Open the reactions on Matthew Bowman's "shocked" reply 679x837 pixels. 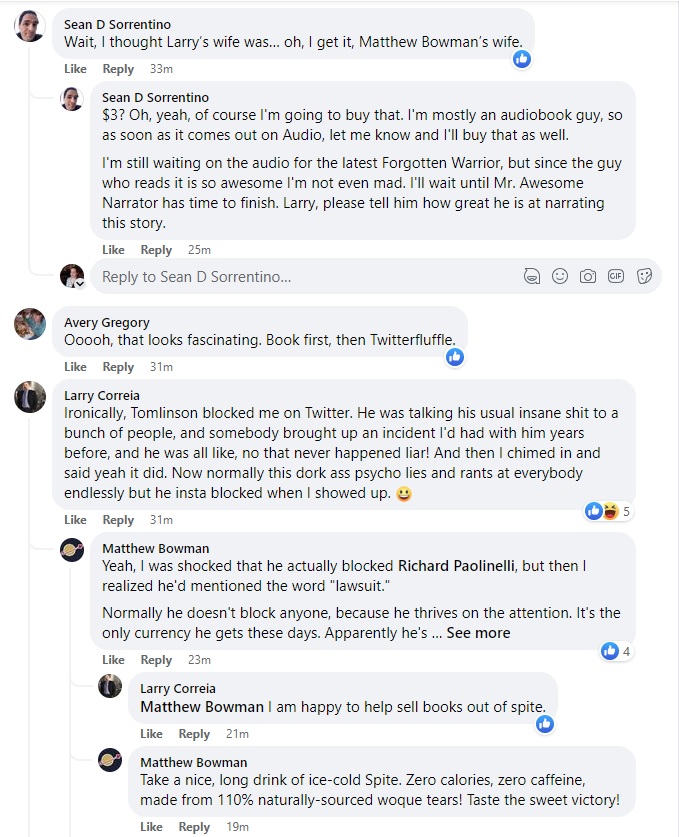[x=615, y=651]
